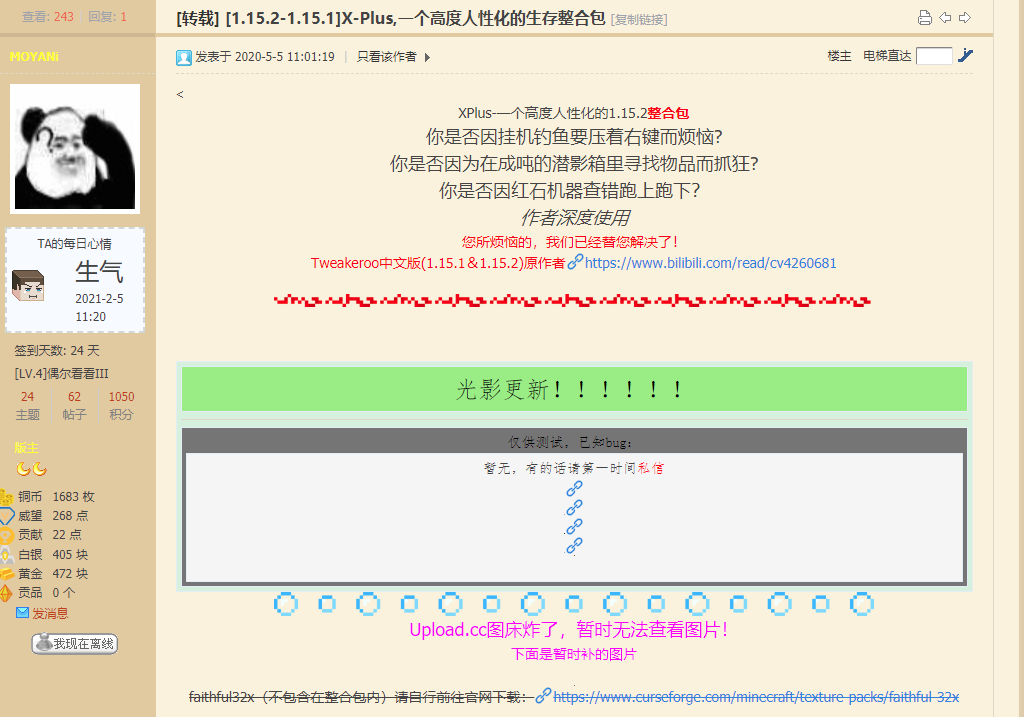Click the elevator jump icon
This screenshot has width=1024, height=717.
tap(965, 56)
